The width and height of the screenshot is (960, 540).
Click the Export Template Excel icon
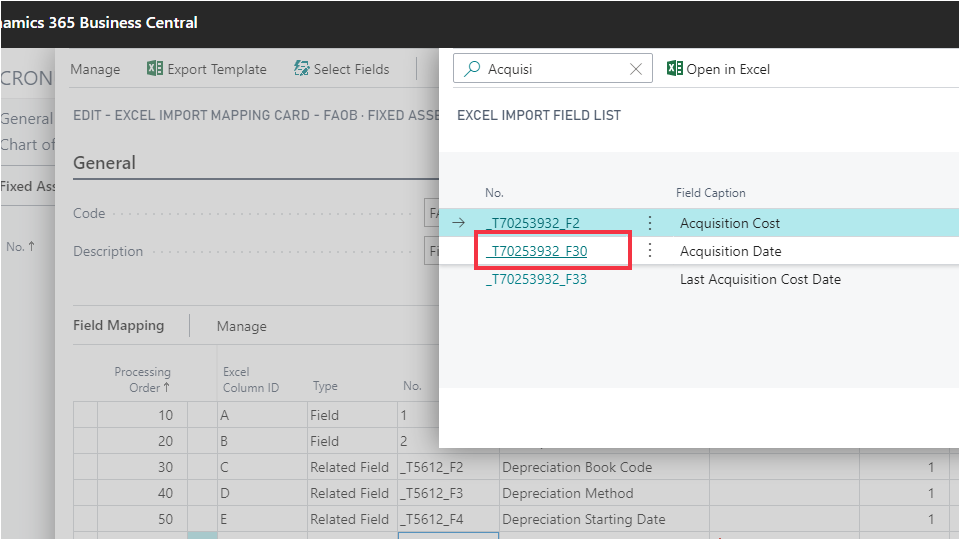point(155,69)
